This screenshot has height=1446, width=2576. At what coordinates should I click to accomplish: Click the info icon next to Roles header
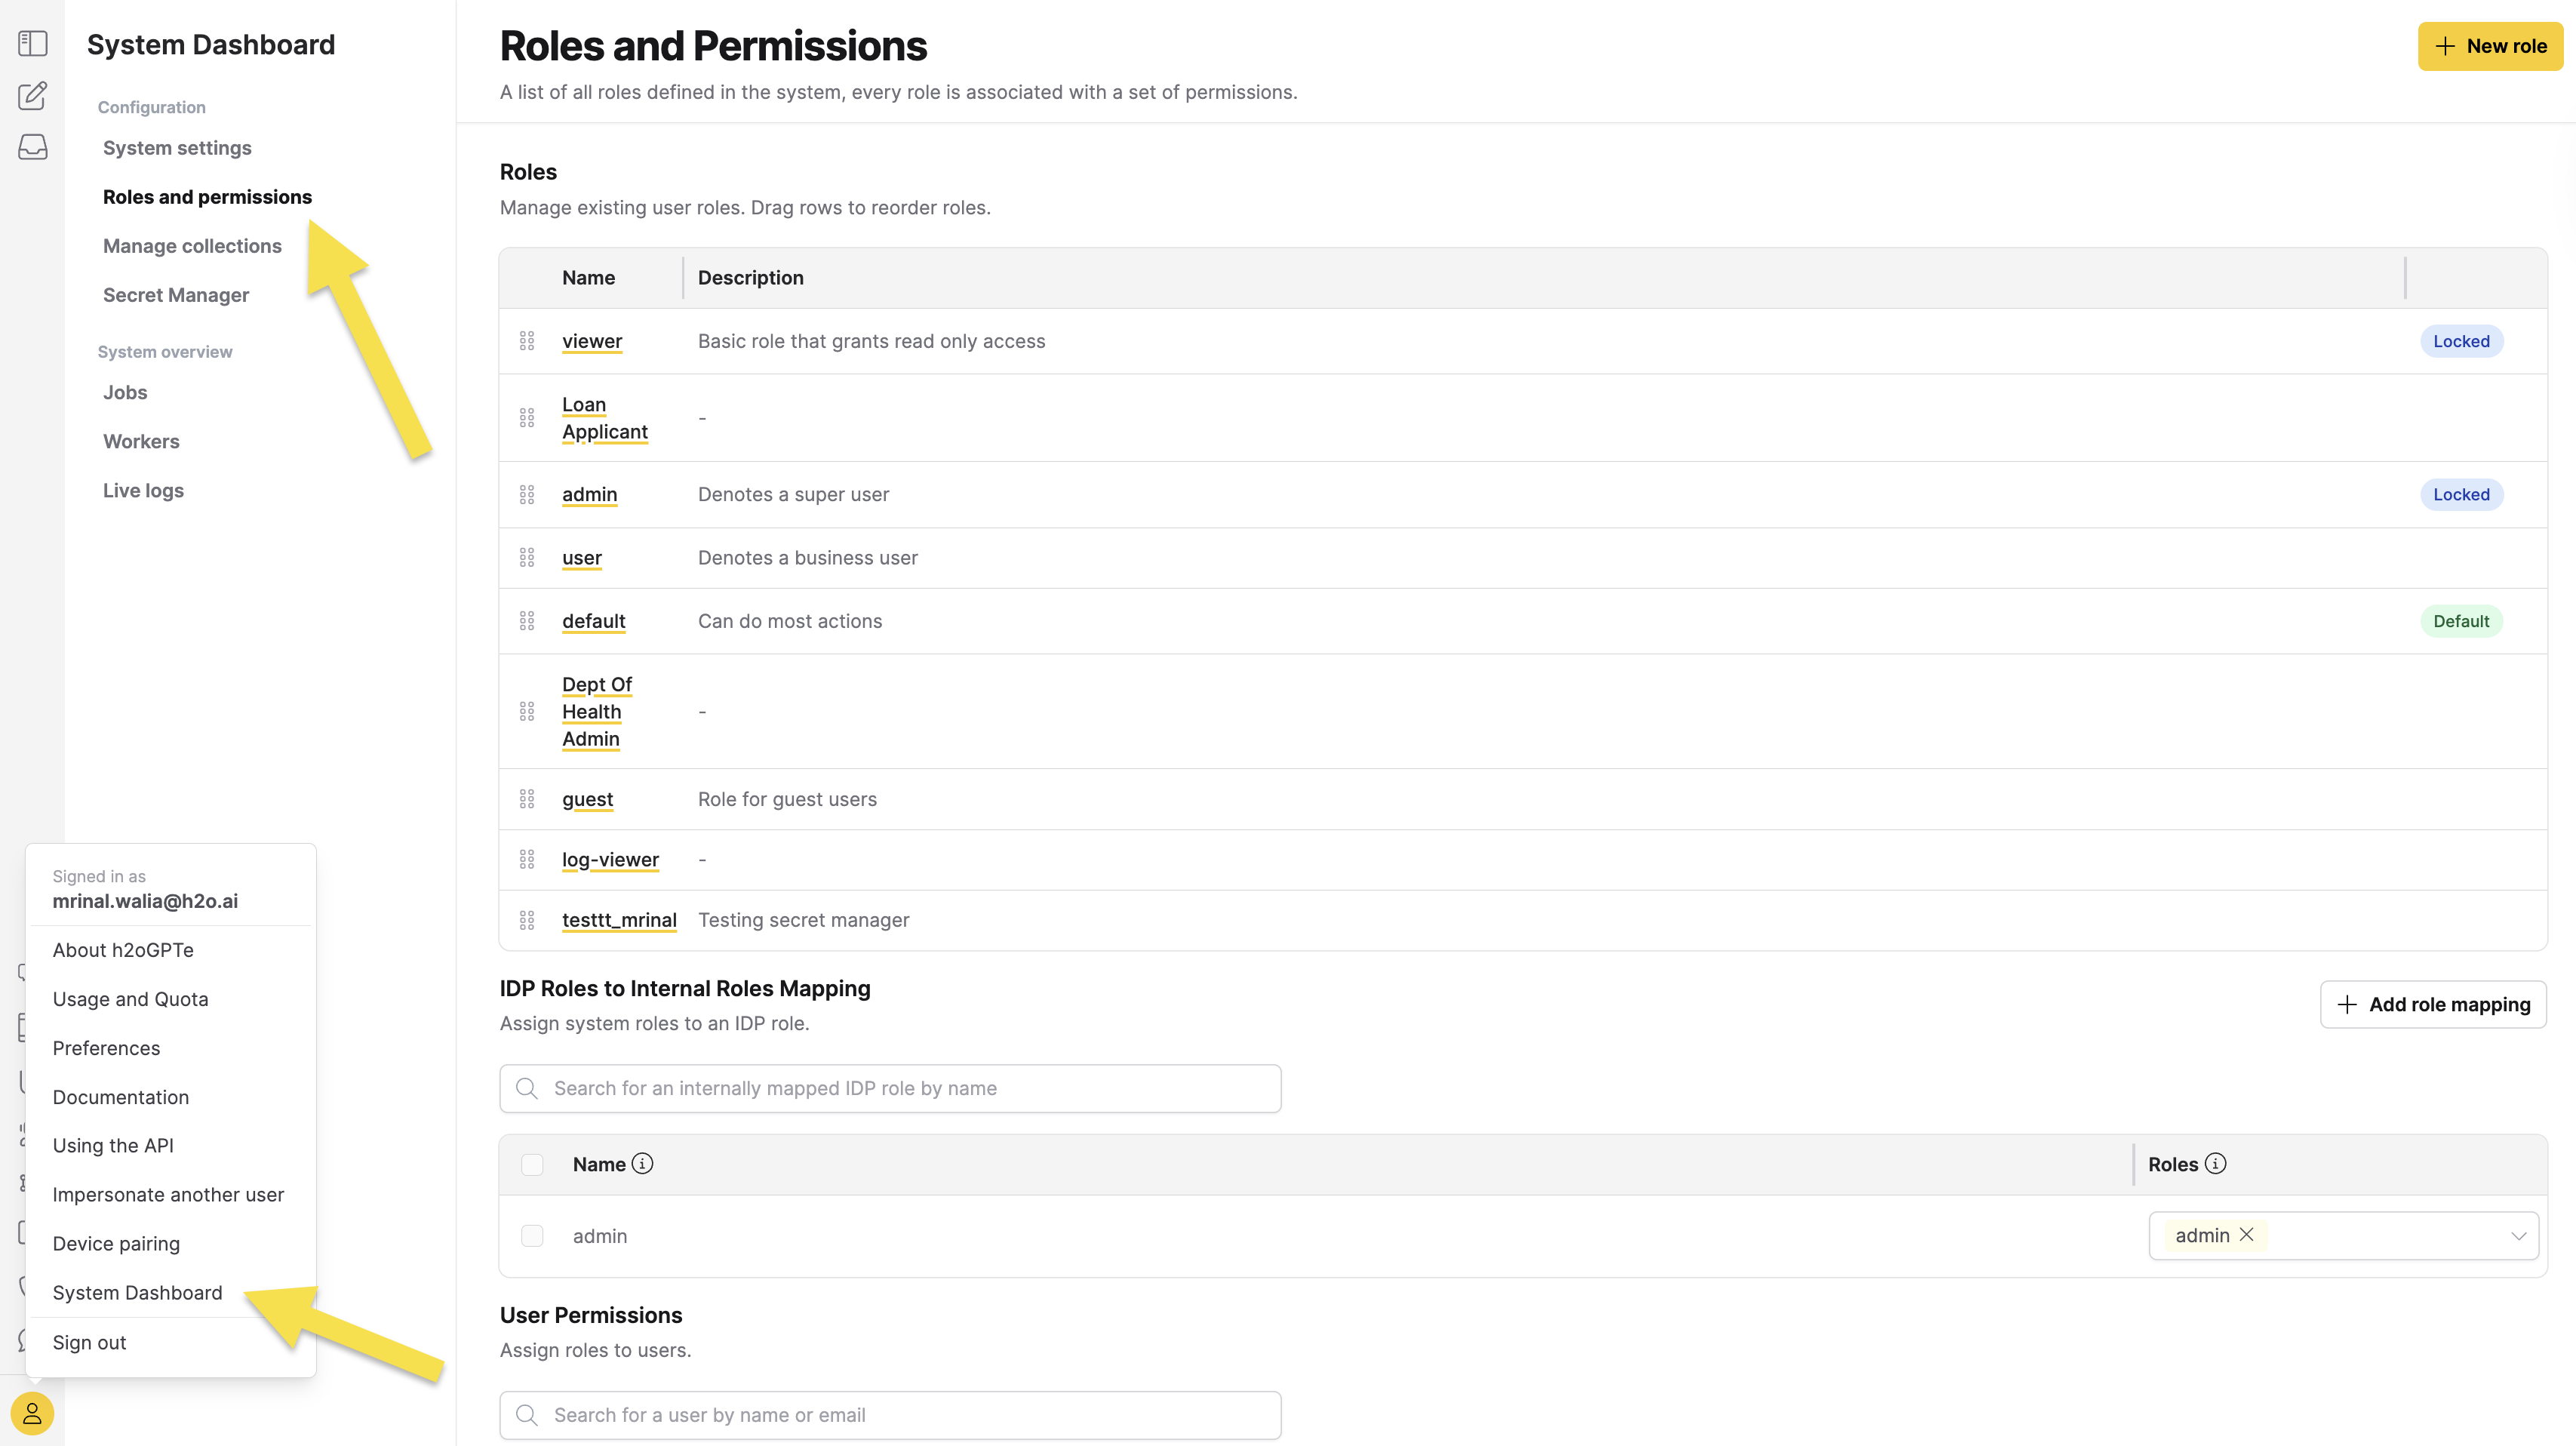pos(2216,1164)
